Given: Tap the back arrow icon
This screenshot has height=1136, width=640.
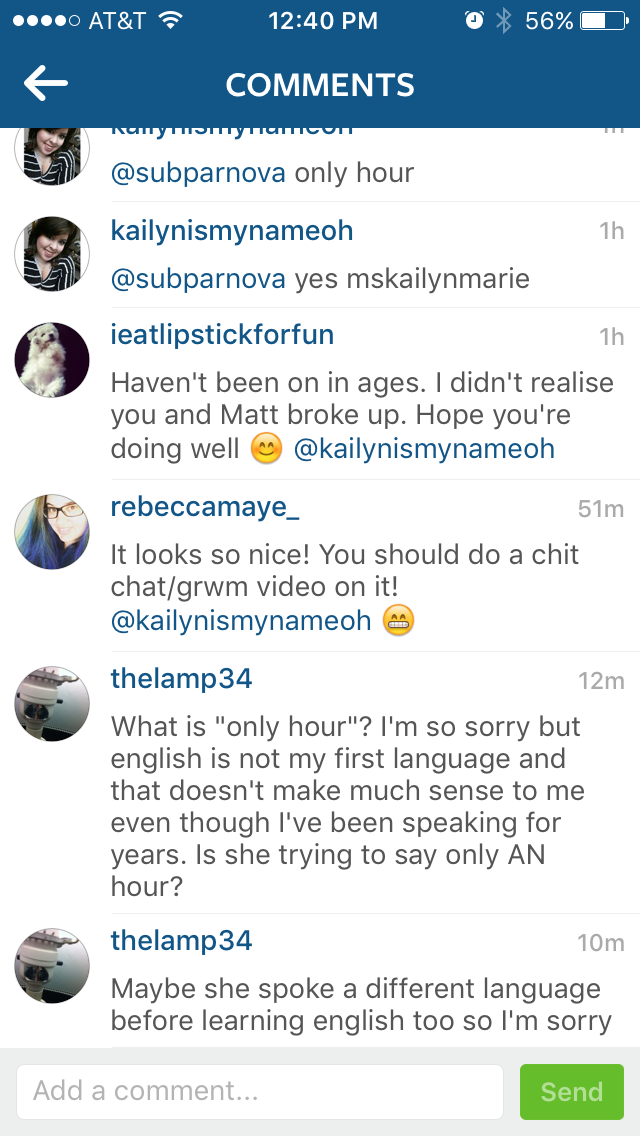Looking at the screenshot, I should 46,84.
